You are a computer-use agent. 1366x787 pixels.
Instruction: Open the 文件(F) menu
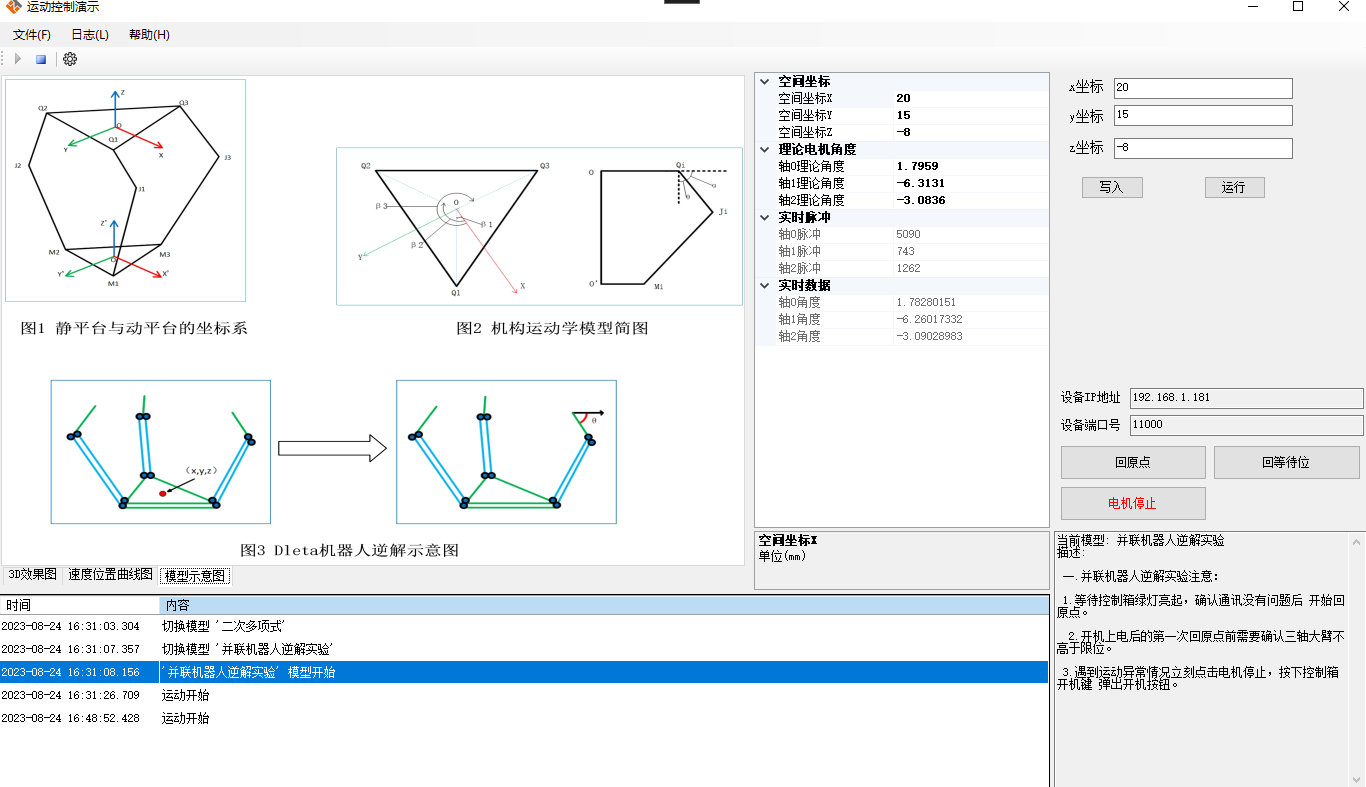click(x=32, y=35)
